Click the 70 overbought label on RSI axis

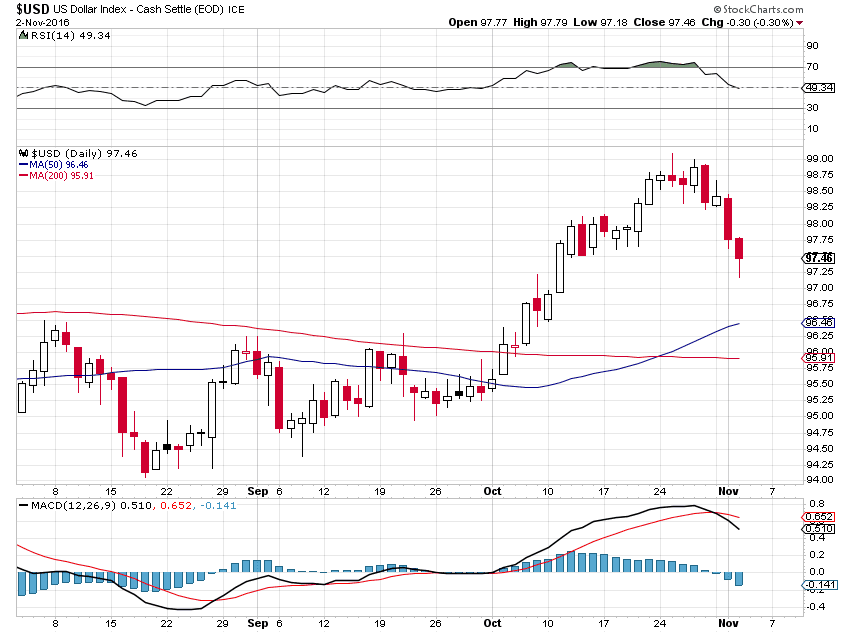(813, 67)
